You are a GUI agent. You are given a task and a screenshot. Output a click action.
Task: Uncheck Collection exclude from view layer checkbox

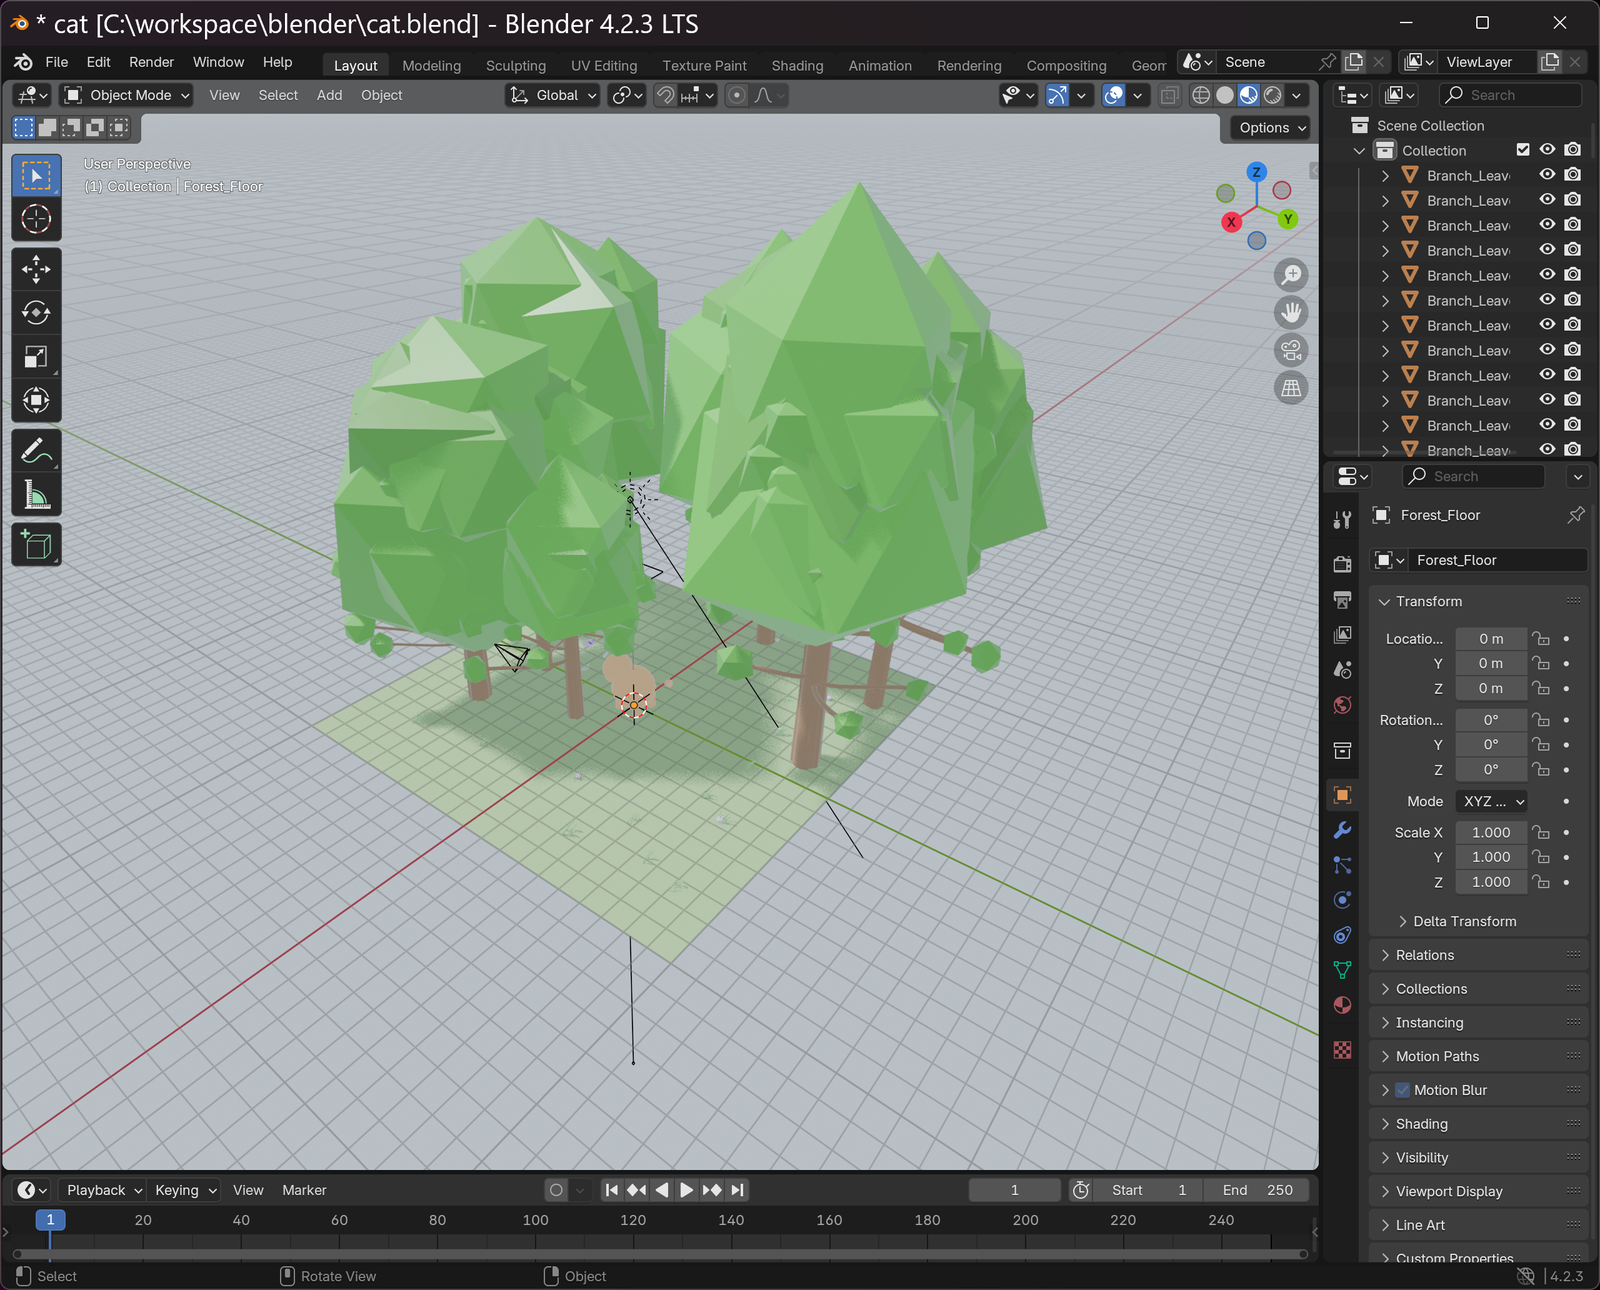pos(1523,150)
